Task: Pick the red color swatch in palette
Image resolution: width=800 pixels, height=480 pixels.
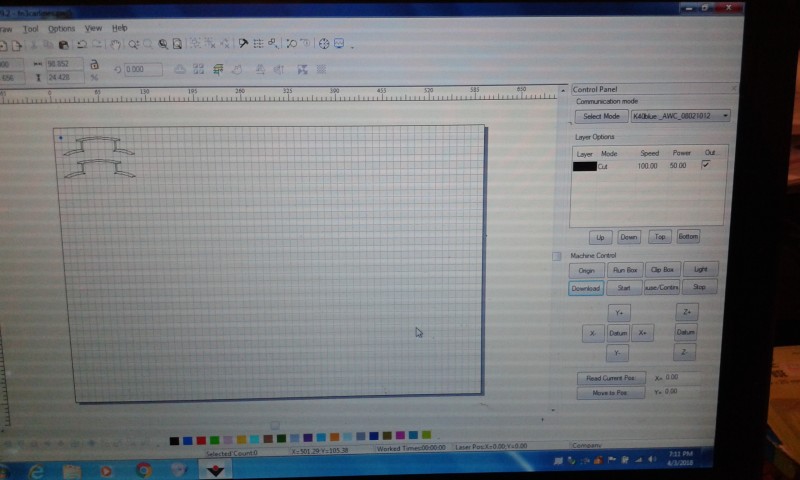Action: pos(202,439)
